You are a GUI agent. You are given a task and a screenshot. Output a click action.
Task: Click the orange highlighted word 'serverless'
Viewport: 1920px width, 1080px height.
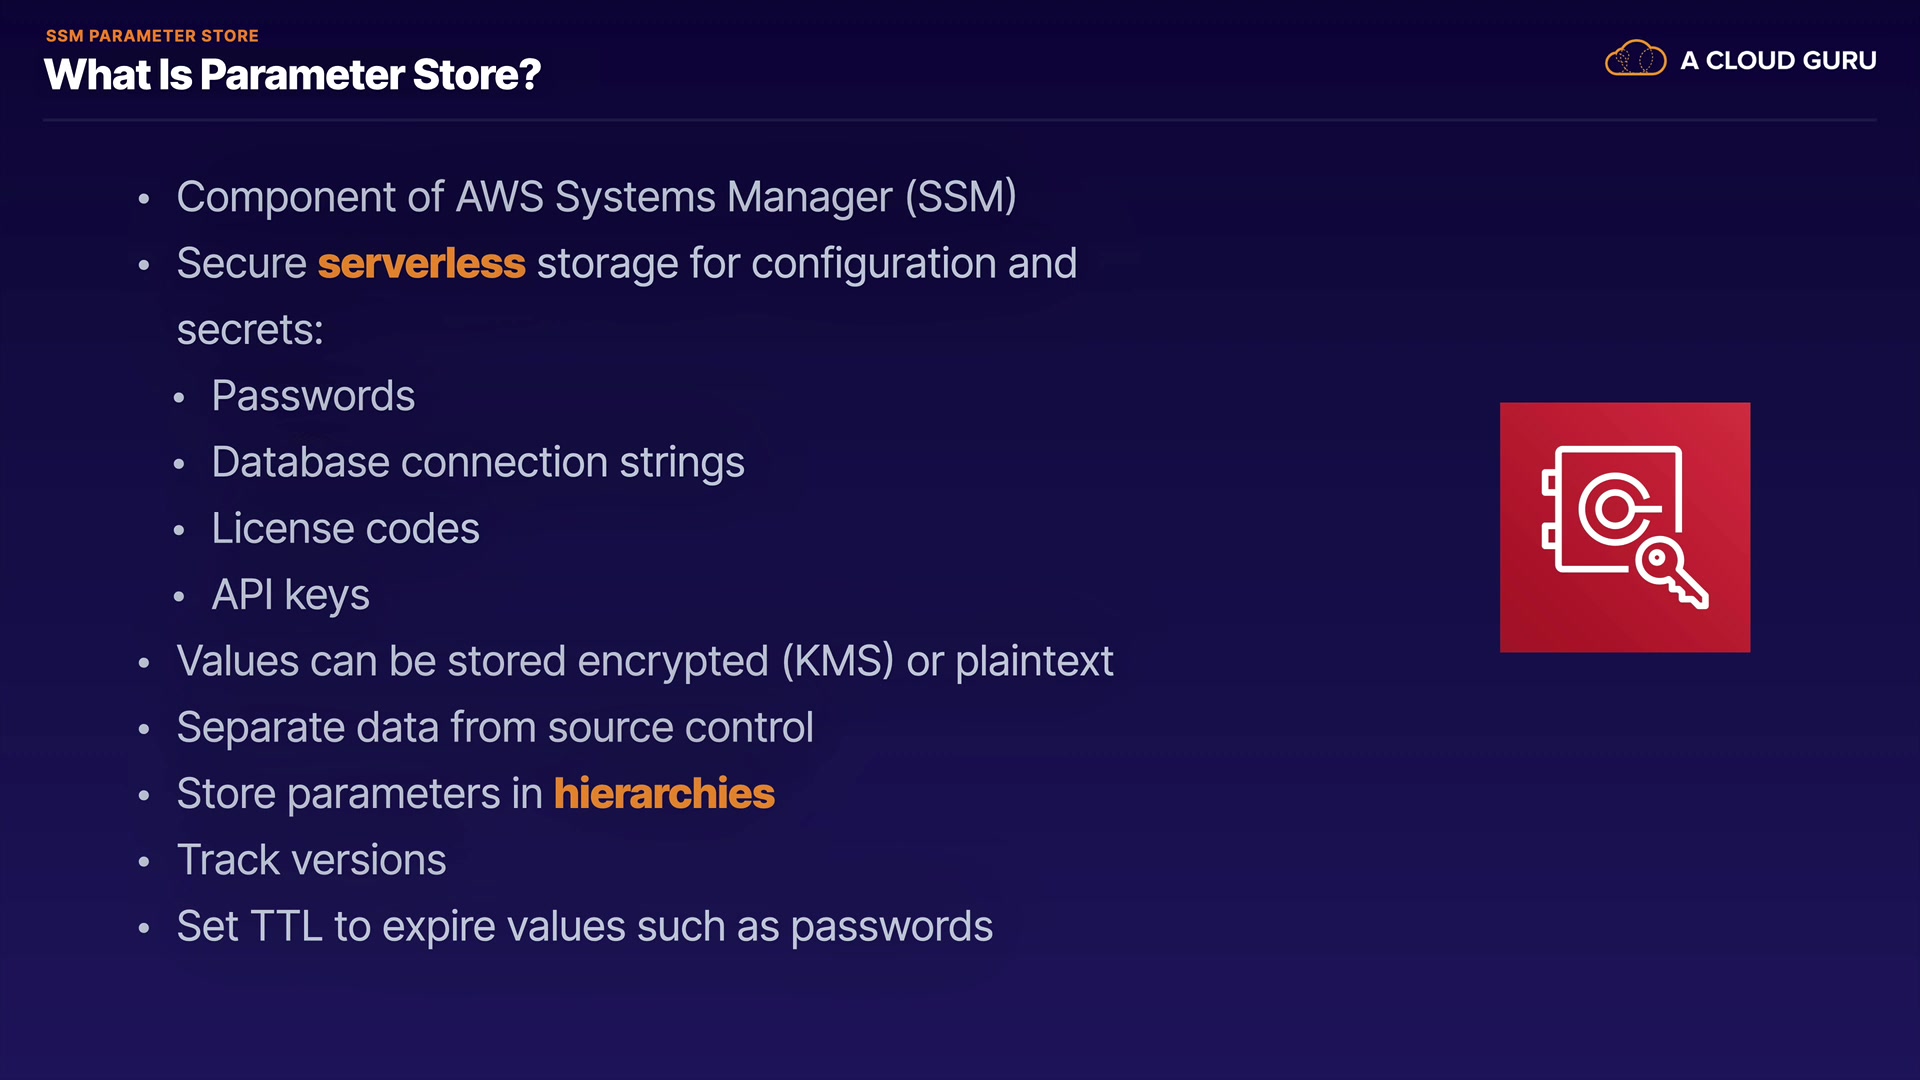[421, 264]
